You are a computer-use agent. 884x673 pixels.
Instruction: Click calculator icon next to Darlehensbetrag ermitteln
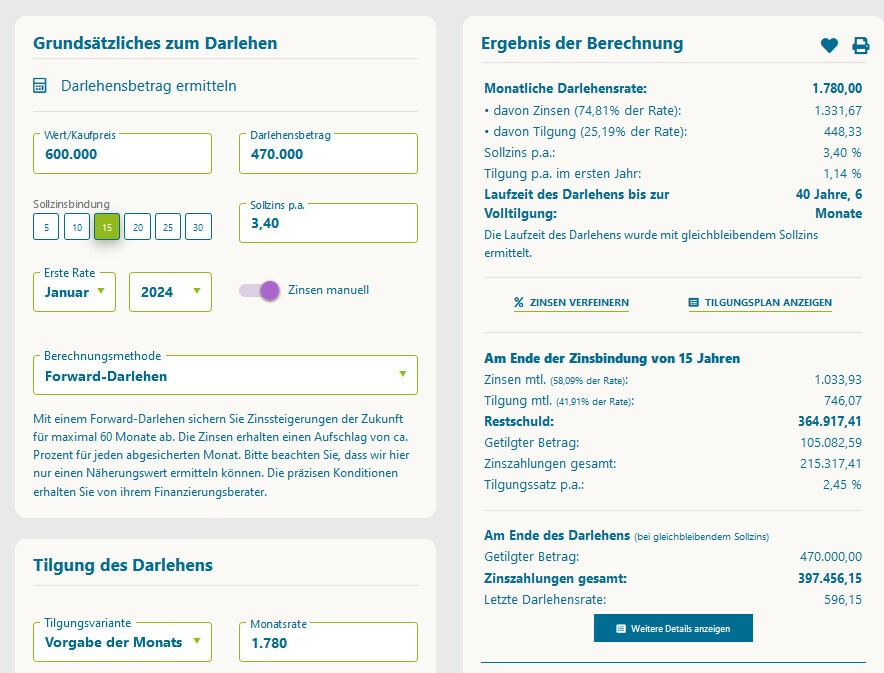(x=40, y=86)
